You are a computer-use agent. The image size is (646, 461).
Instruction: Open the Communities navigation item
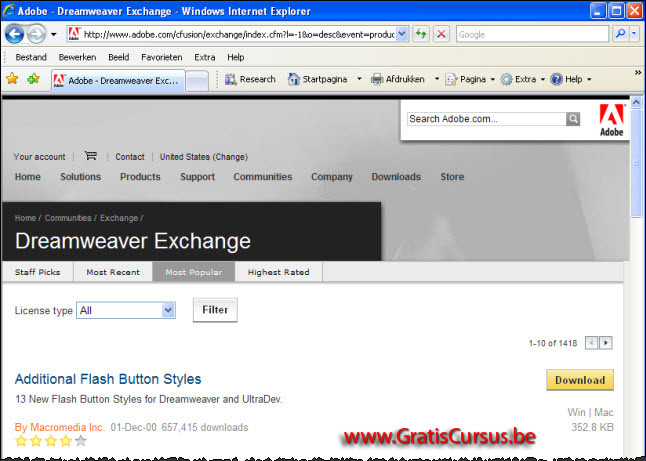[262, 177]
